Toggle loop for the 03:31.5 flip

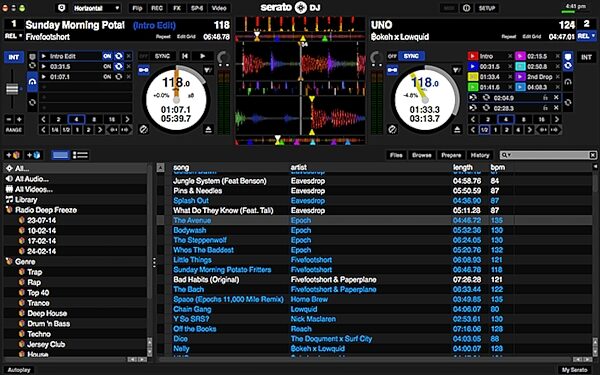[119, 67]
